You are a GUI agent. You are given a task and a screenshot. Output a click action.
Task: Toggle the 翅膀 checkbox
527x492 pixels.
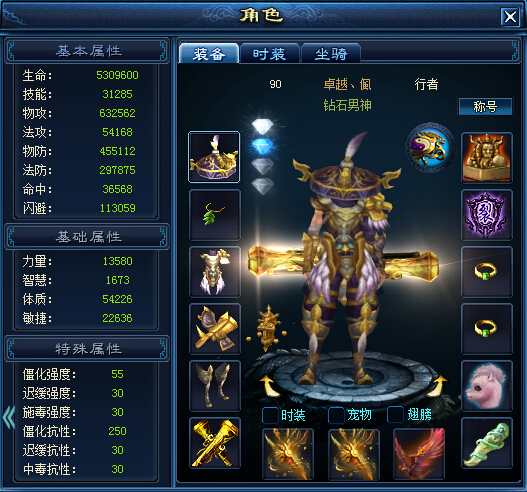[x=395, y=415]
